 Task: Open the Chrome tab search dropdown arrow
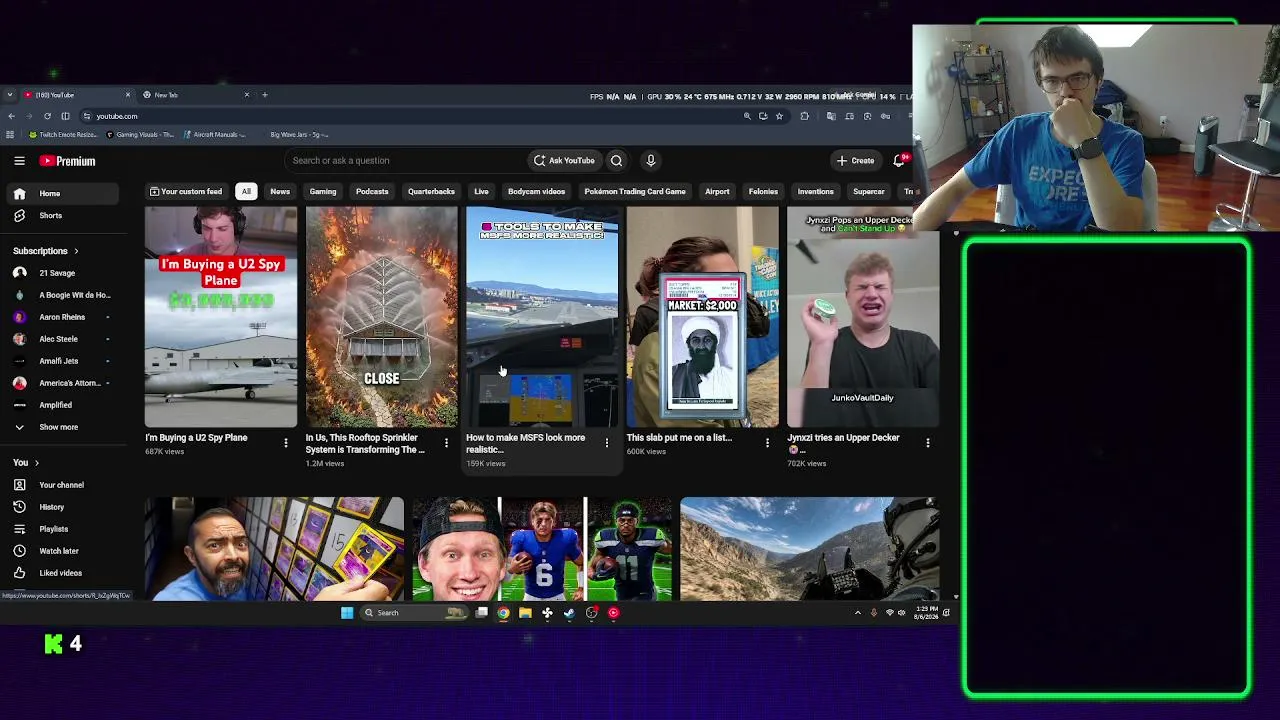point(10,95)
